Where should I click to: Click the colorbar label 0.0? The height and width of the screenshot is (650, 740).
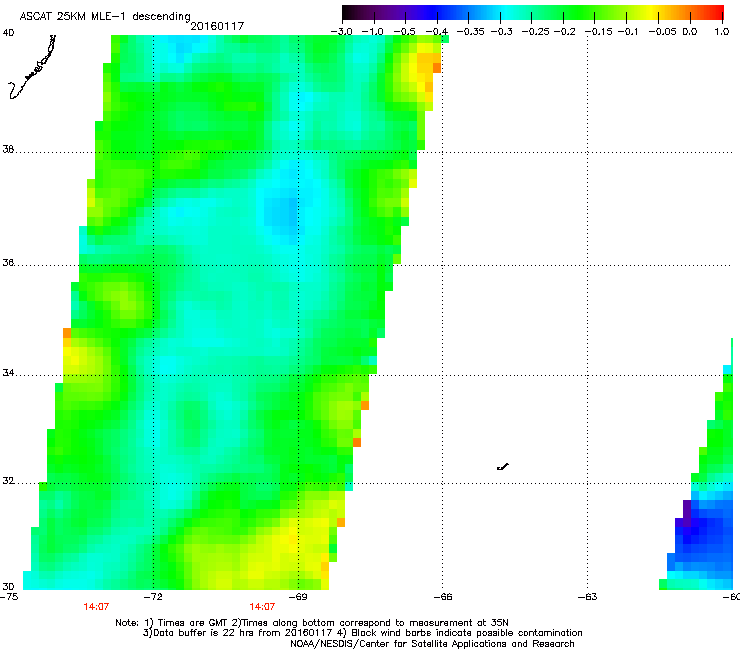(x=690, y=32)
